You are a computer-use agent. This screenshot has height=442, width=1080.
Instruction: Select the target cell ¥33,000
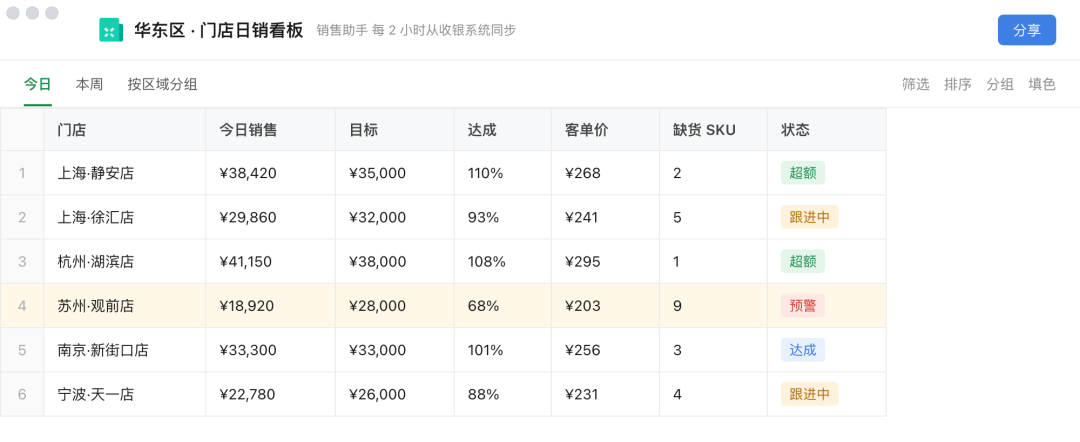(x=395, y=350)
